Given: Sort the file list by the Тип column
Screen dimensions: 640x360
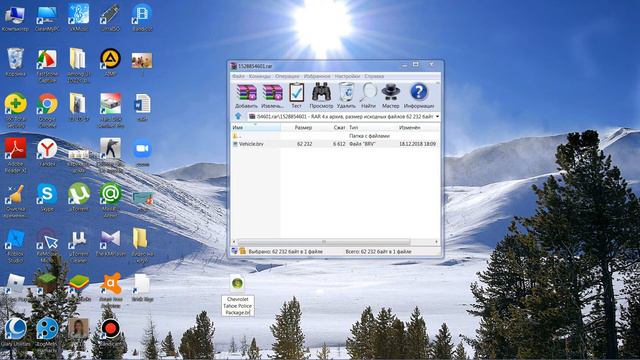Looking at the screenshot, I should coord(372,128).
